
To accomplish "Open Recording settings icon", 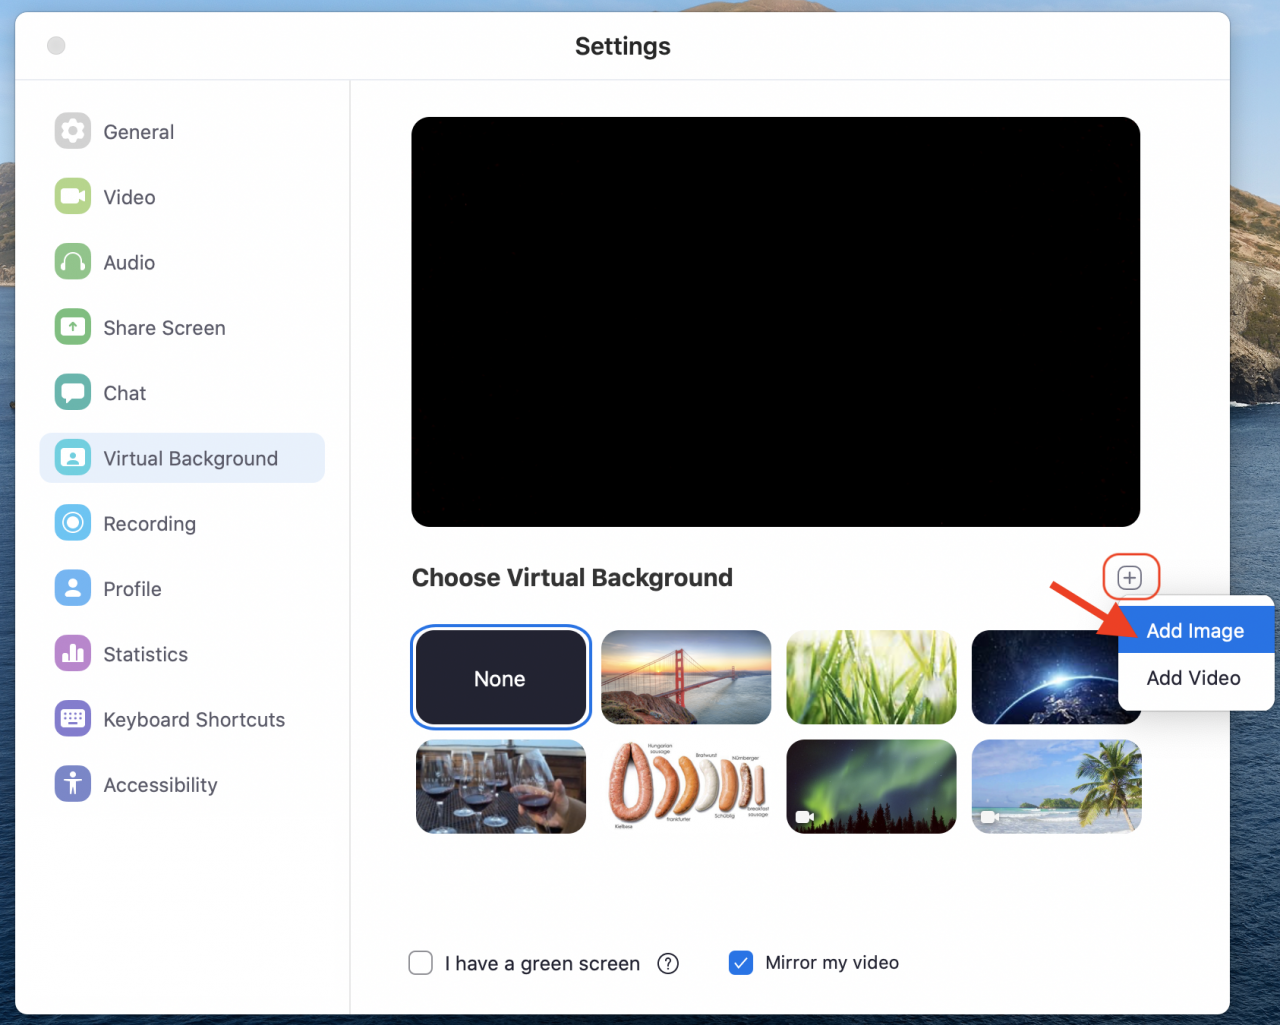I will 72,523.
